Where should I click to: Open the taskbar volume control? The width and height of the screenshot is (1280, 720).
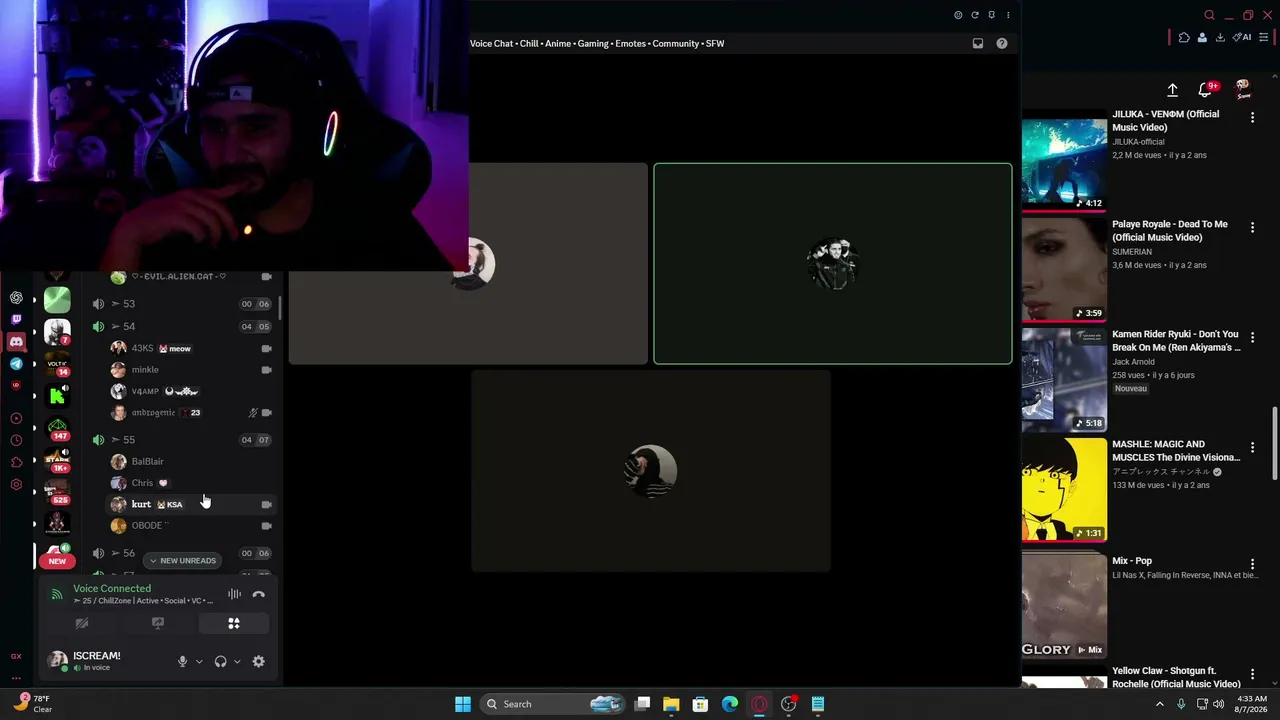[1218, 704]
